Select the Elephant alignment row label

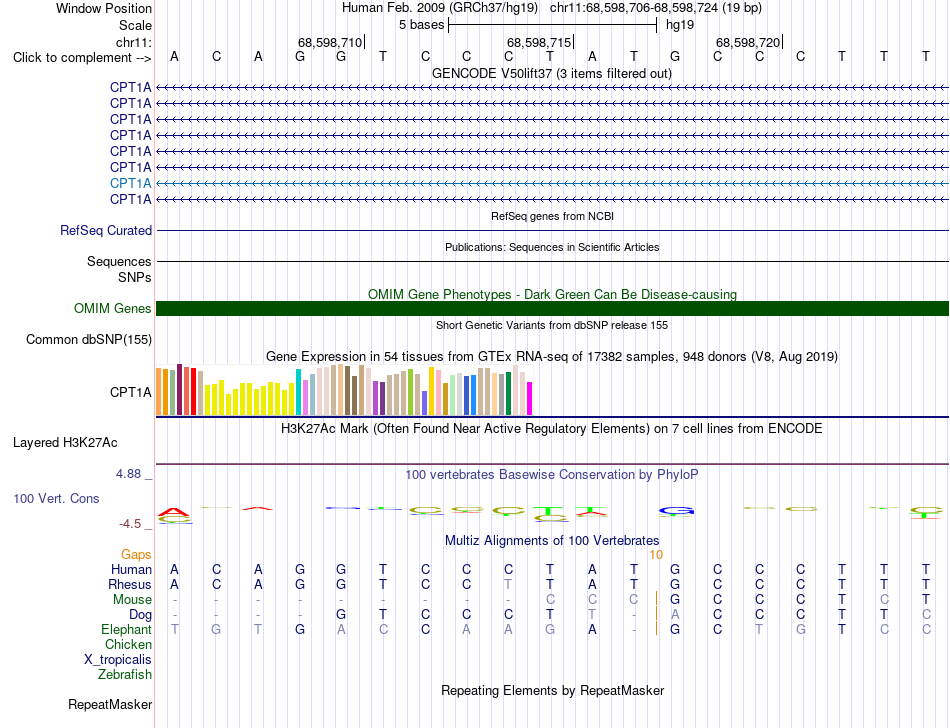click(126, 629)
